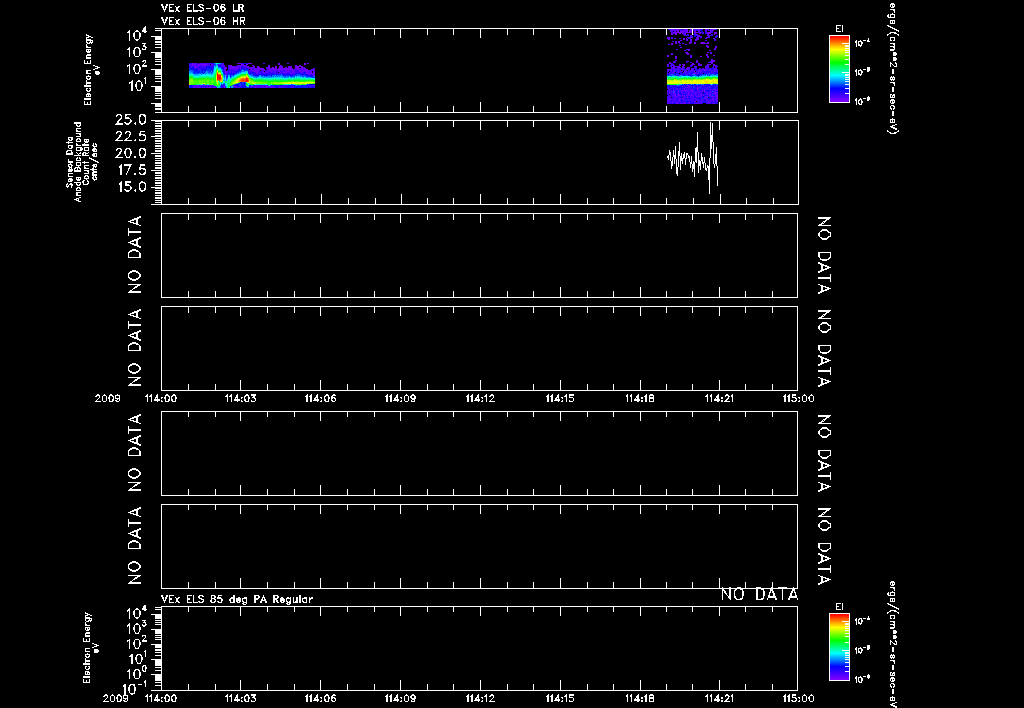Click the 10^1 tick label on the top spectrogram axis
The height and width of the screenshot is (708, 1024).
(x=136, y=86)
